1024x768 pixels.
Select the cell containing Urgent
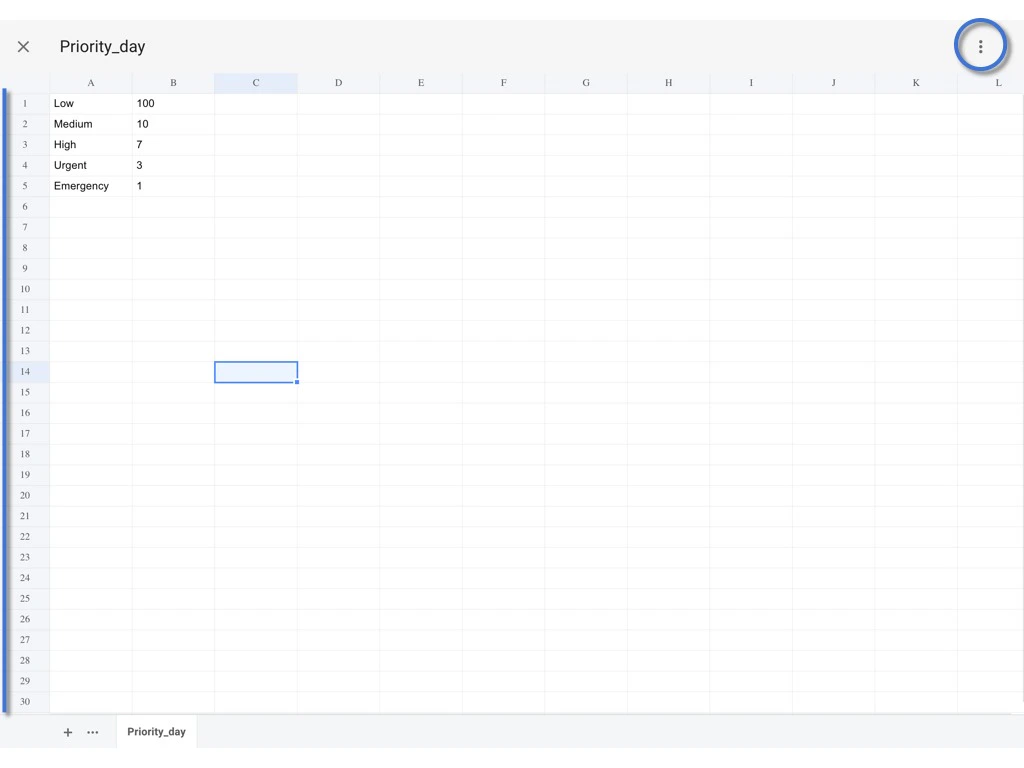click(x=91, y=165)
